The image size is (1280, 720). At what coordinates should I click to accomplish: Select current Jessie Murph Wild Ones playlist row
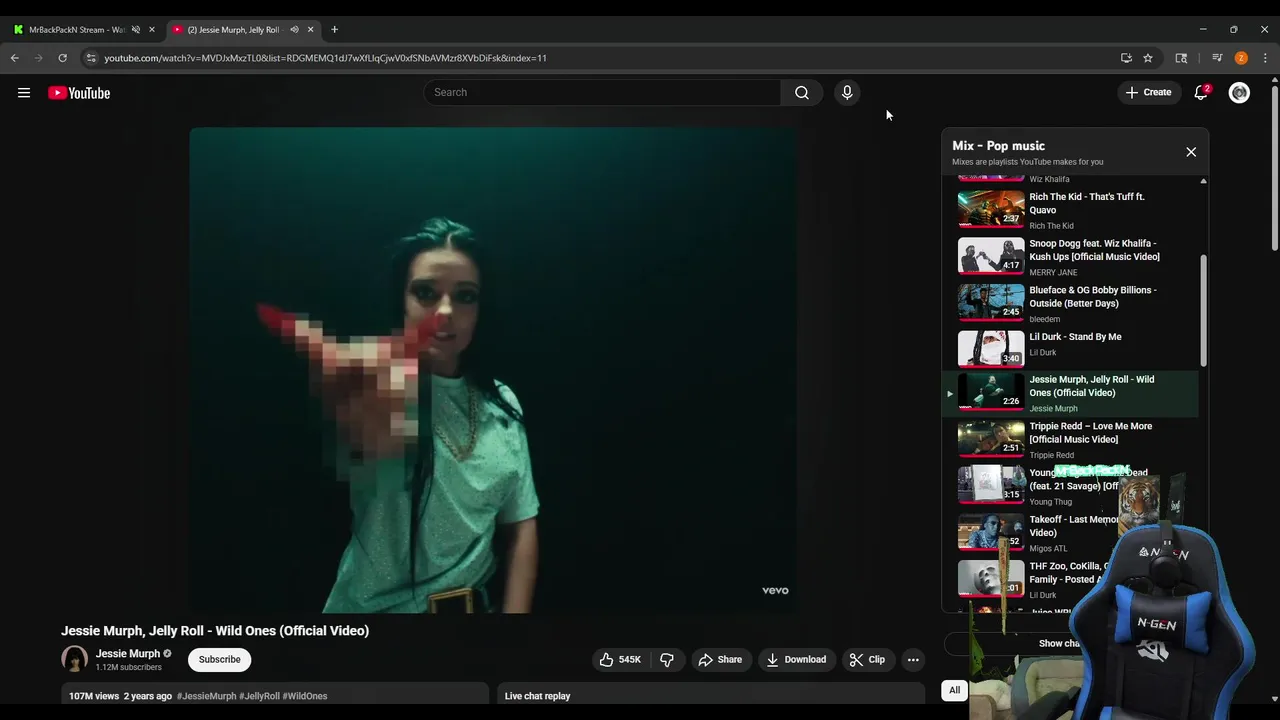point(1070,394)
